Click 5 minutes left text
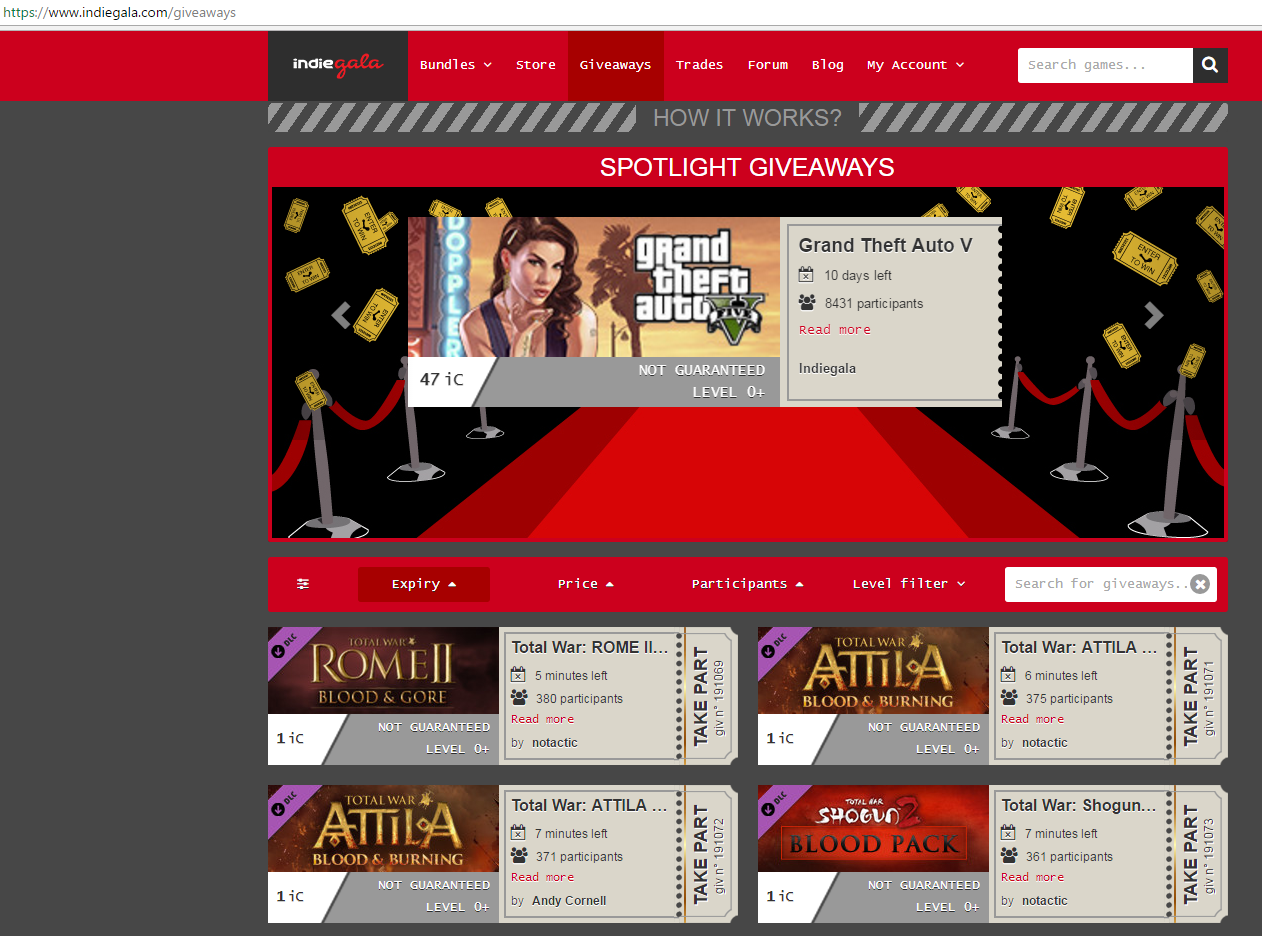This screenshot has width=1262, height=936. coord(571,675)
